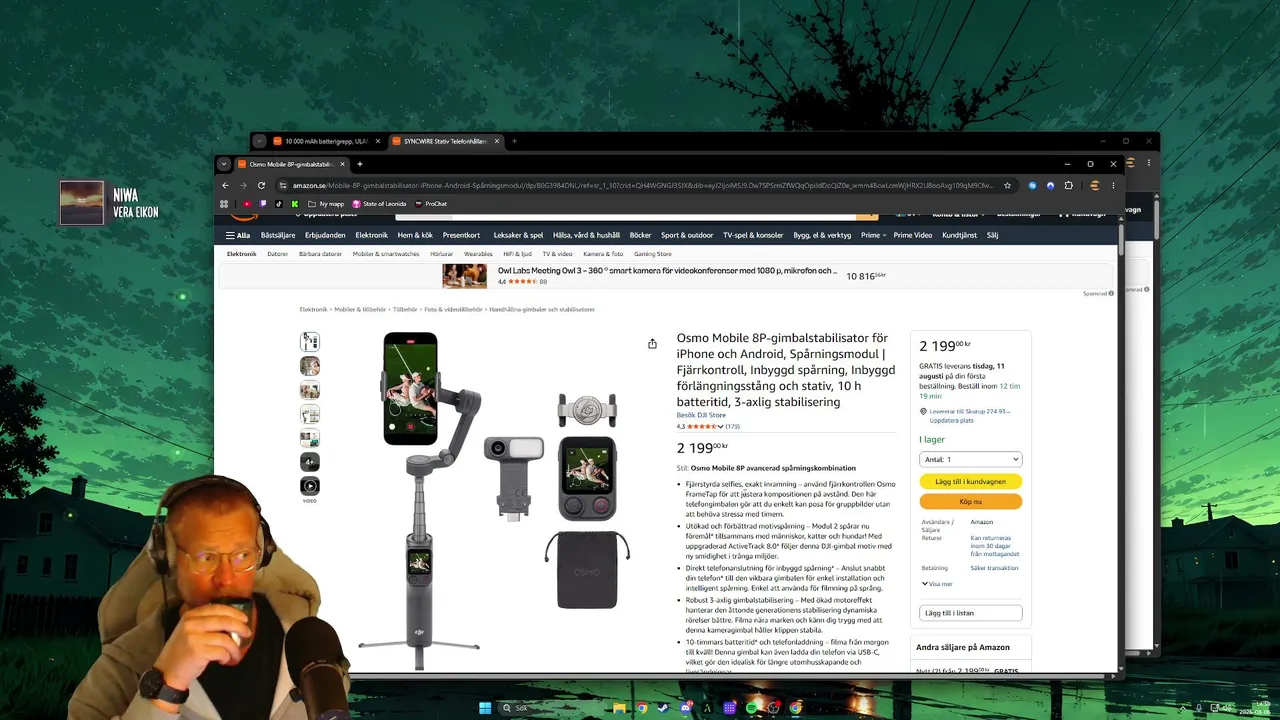Click the 'Lägg till i listan' button

point(970,613)
